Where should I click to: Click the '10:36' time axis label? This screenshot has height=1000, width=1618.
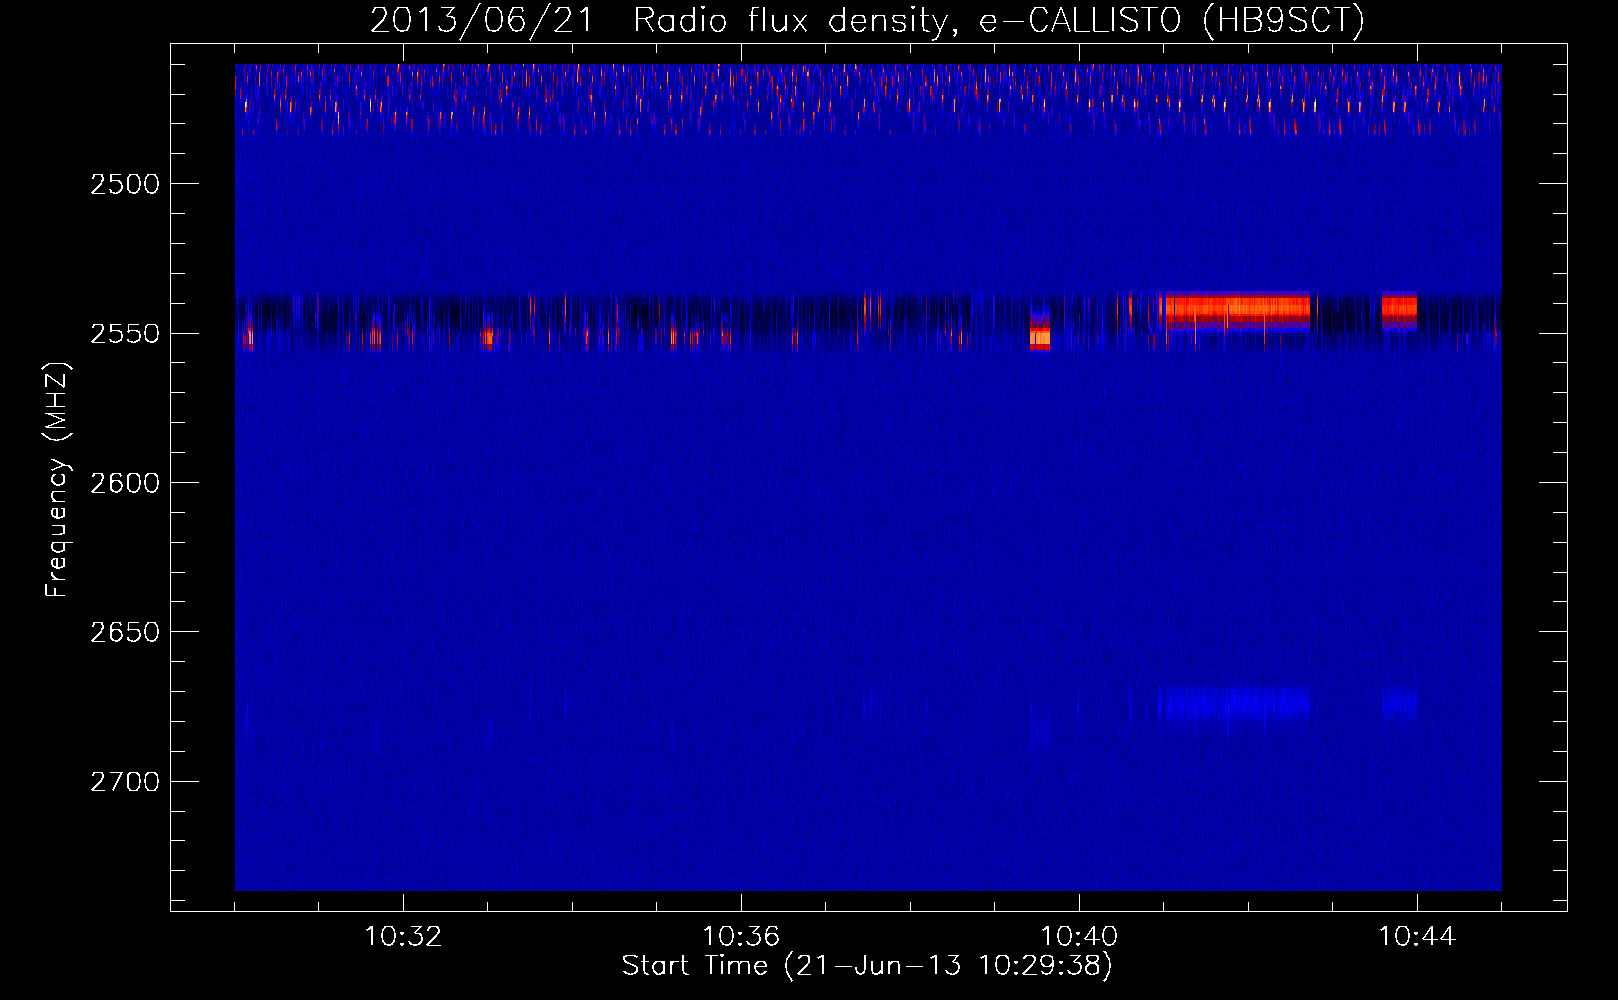click(x=741, y=937)
